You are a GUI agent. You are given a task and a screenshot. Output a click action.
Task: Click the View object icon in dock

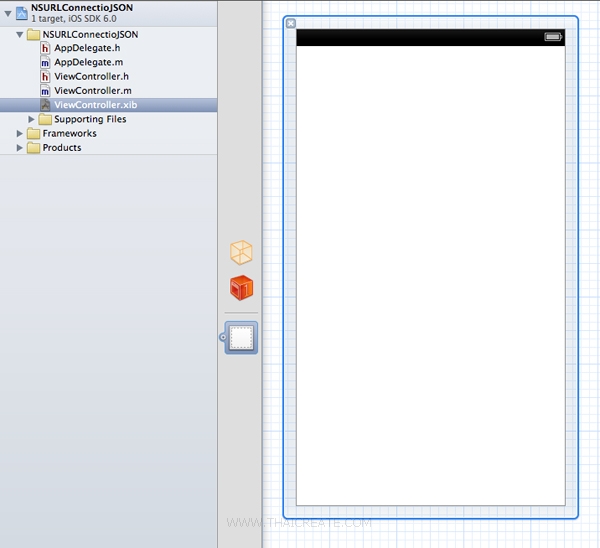coord(241,339)
